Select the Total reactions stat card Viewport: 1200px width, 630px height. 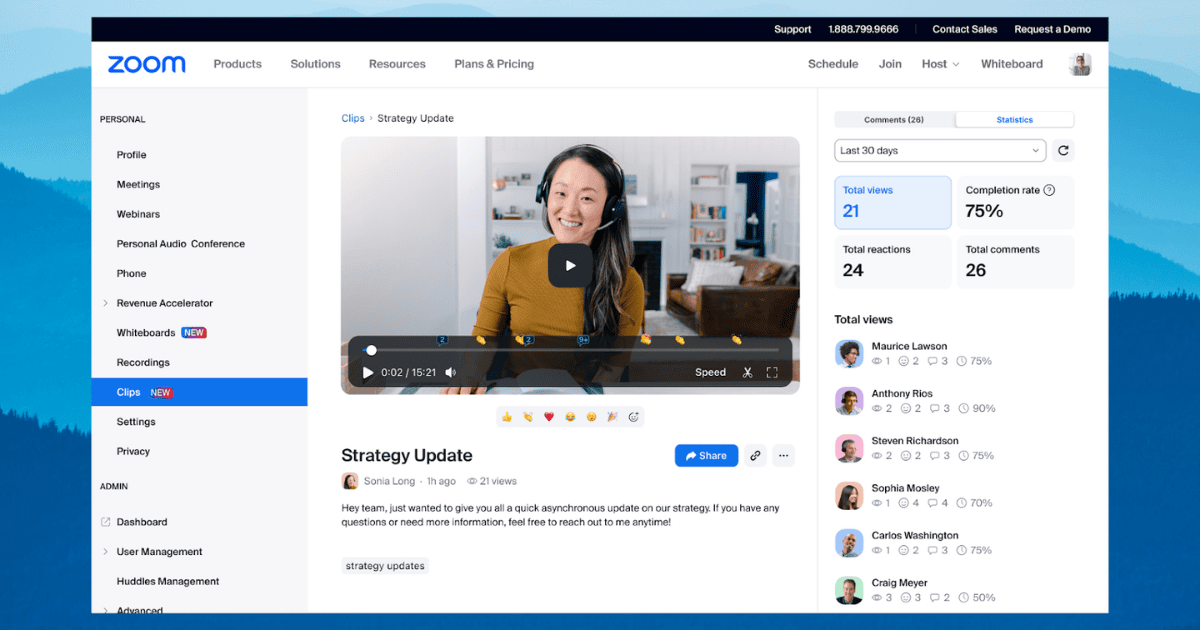pos(893,262)
